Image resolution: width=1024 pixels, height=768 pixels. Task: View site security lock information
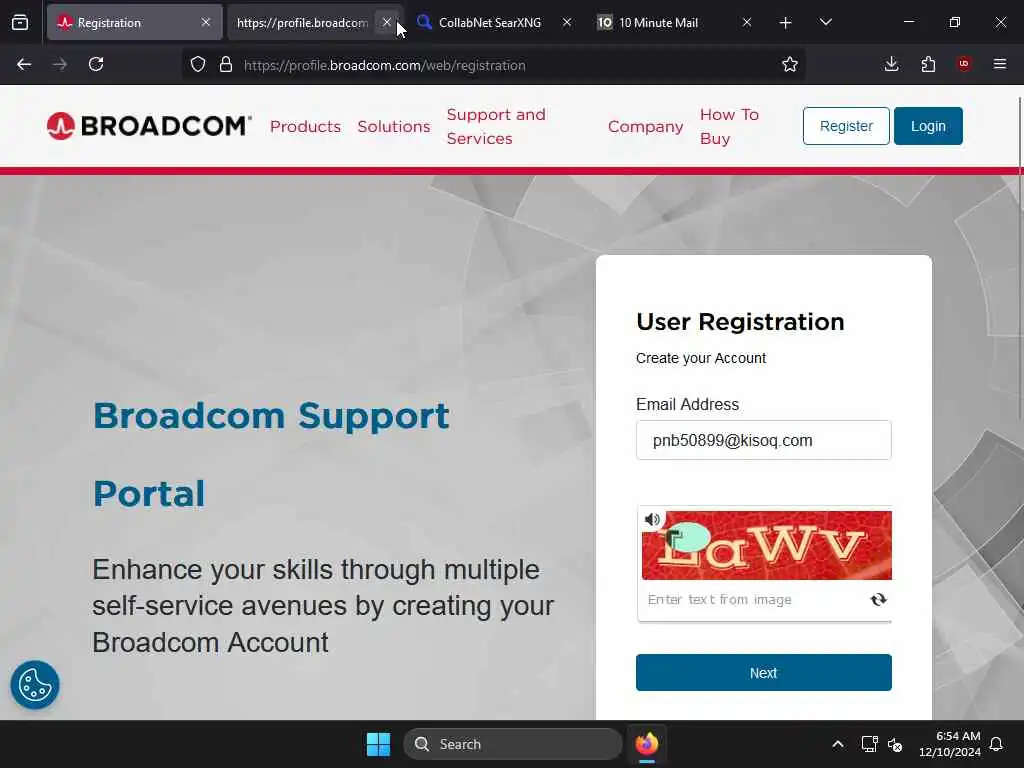pos(226,65)
